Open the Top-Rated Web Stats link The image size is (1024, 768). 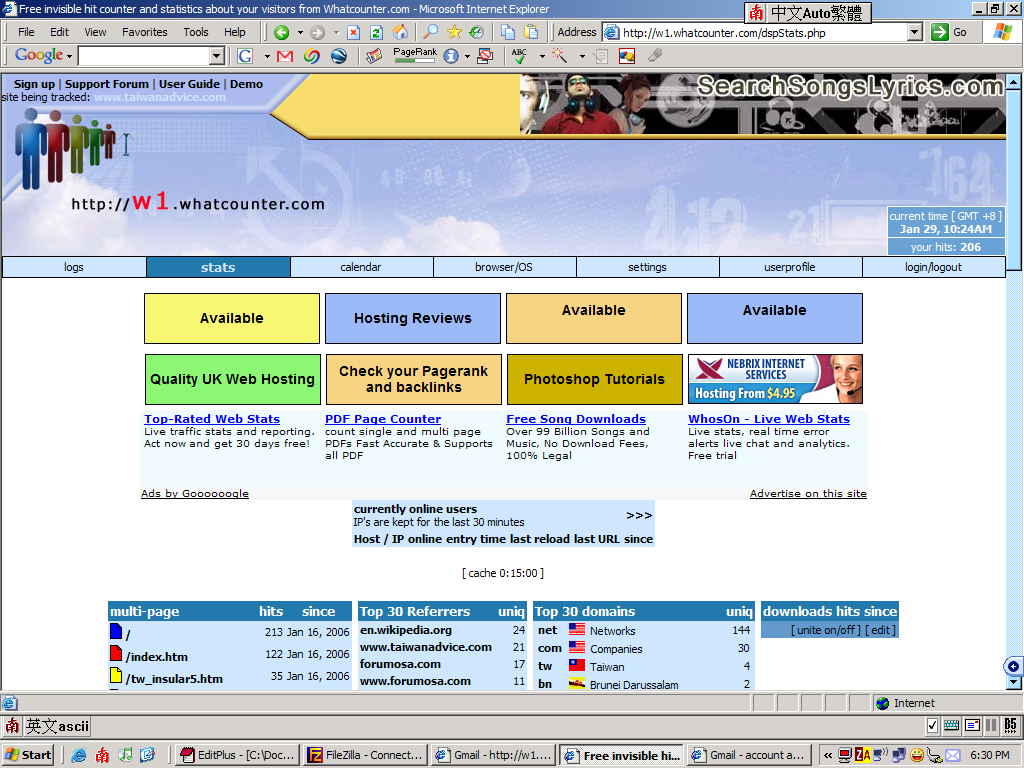(212, 419)
